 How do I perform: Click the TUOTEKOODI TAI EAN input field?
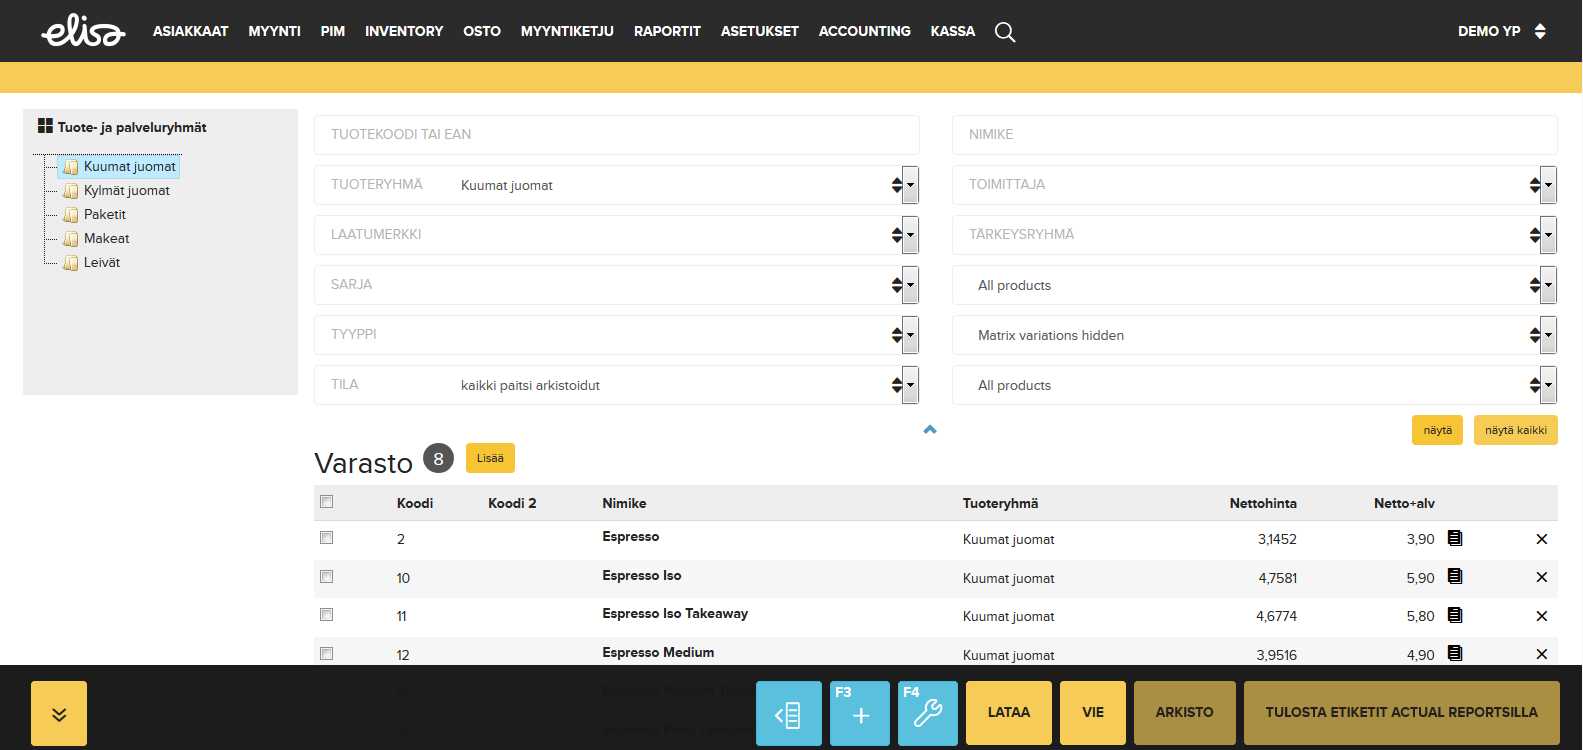tap(617, 135)
